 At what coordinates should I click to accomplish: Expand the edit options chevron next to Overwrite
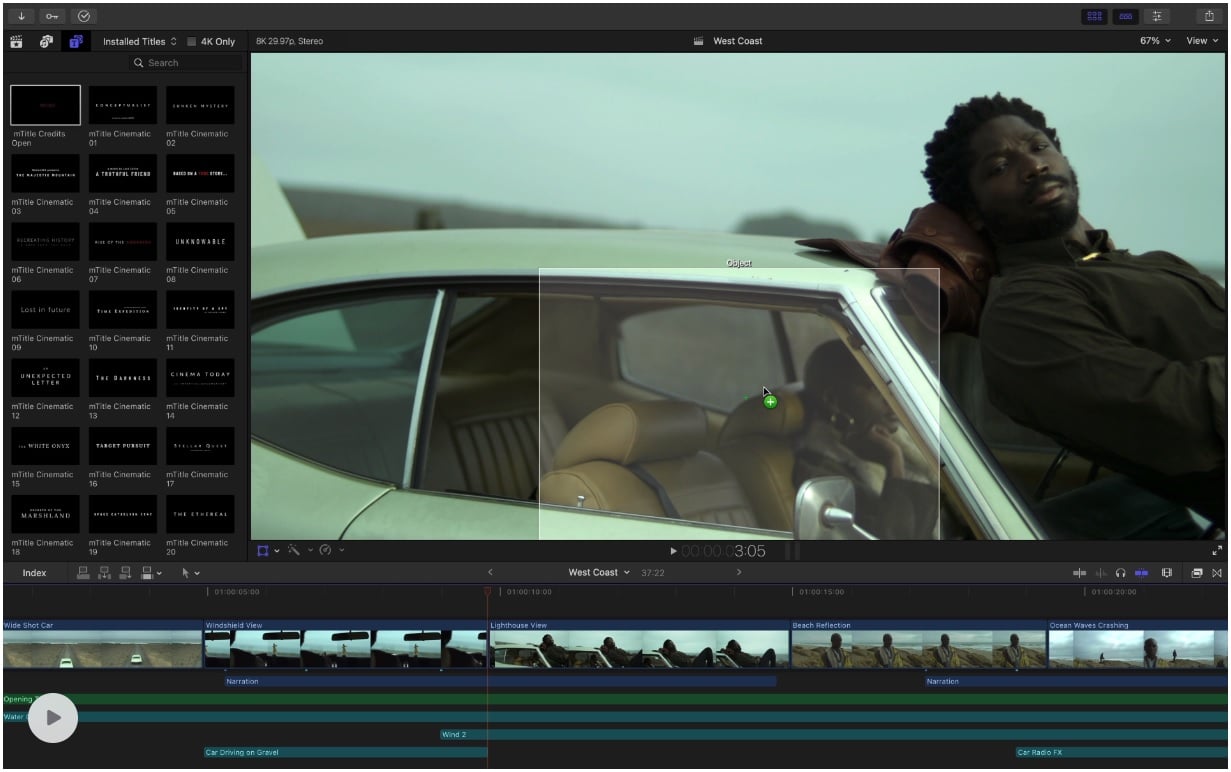(x=159, y=573)
